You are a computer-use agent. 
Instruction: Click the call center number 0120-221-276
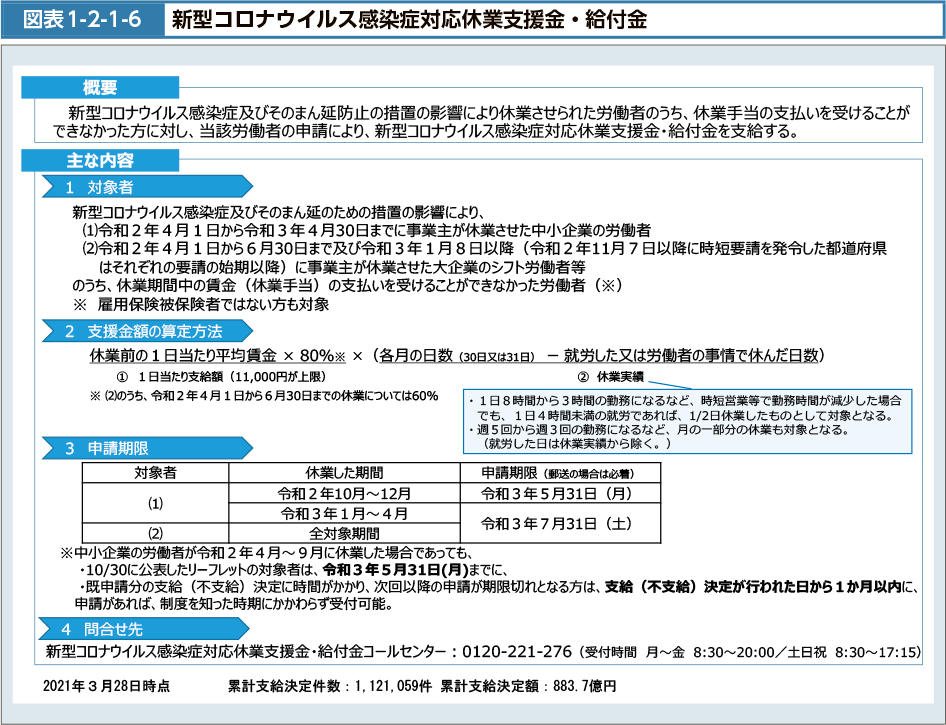pyautogui.click(x=518, y=652)
